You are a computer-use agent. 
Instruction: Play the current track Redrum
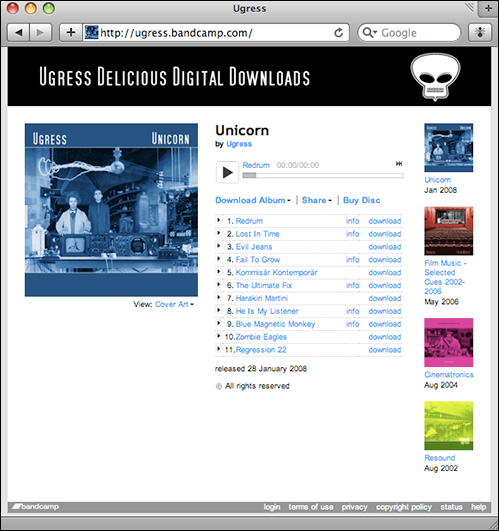point(227,172)
